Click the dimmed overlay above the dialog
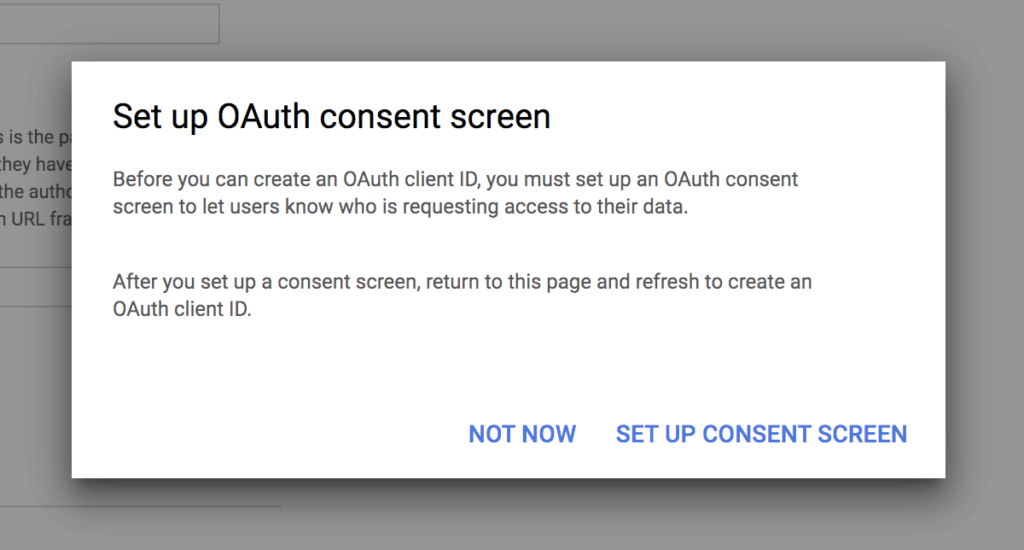Image resolution: width=1024 pixels, height=550 pixels. click(x=600, y=28)
